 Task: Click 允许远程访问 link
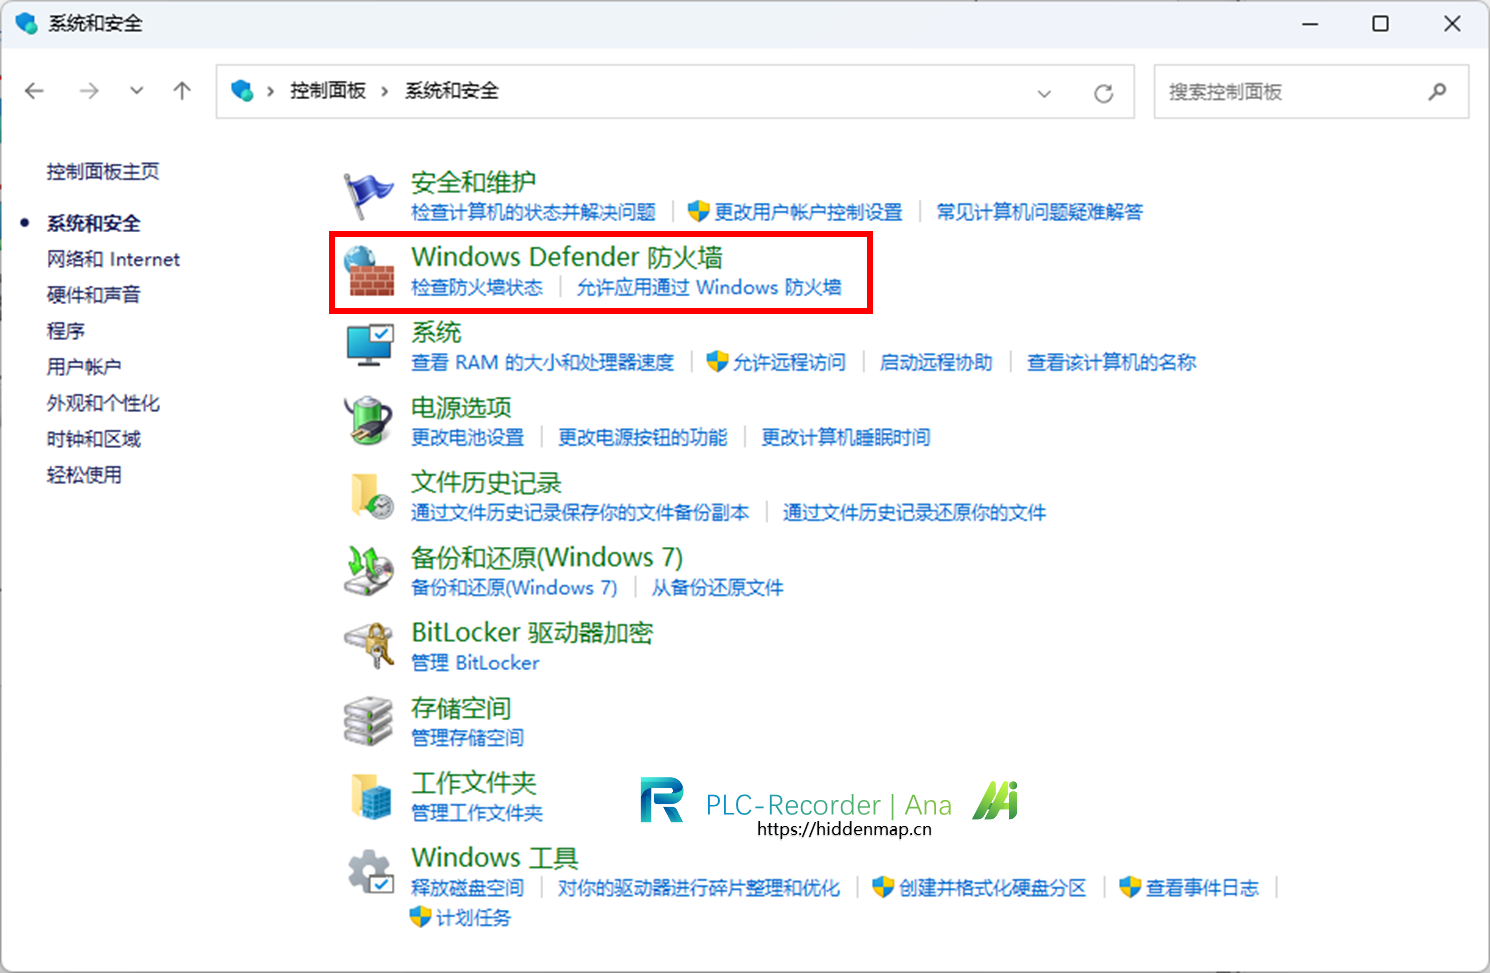pyautogui.click(x=790, y=362)
